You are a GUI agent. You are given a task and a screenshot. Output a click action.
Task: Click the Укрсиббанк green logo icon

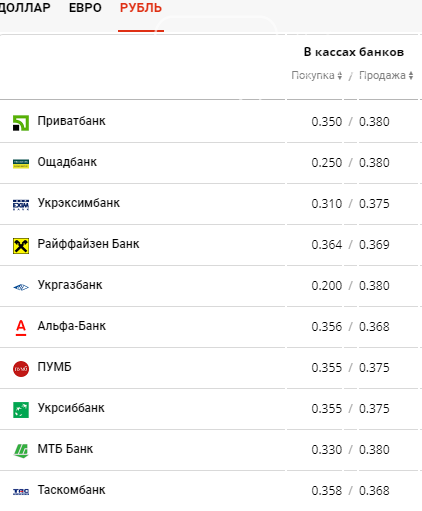click(21, 410)
